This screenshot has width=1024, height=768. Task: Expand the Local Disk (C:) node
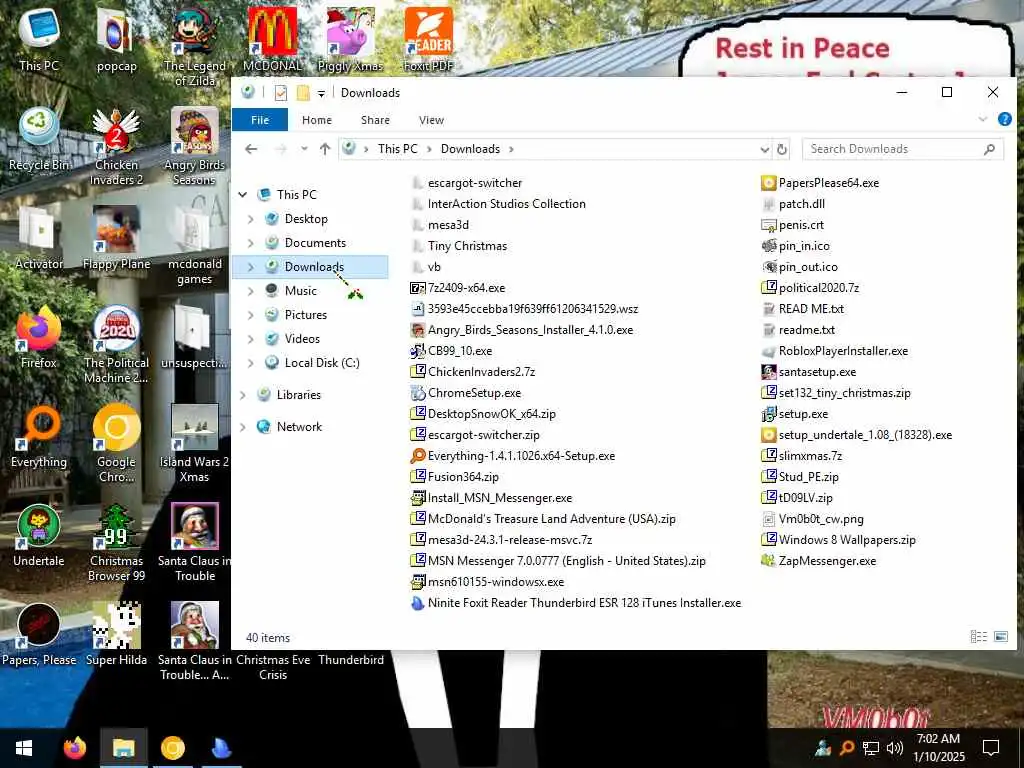[x=251, y=363]
